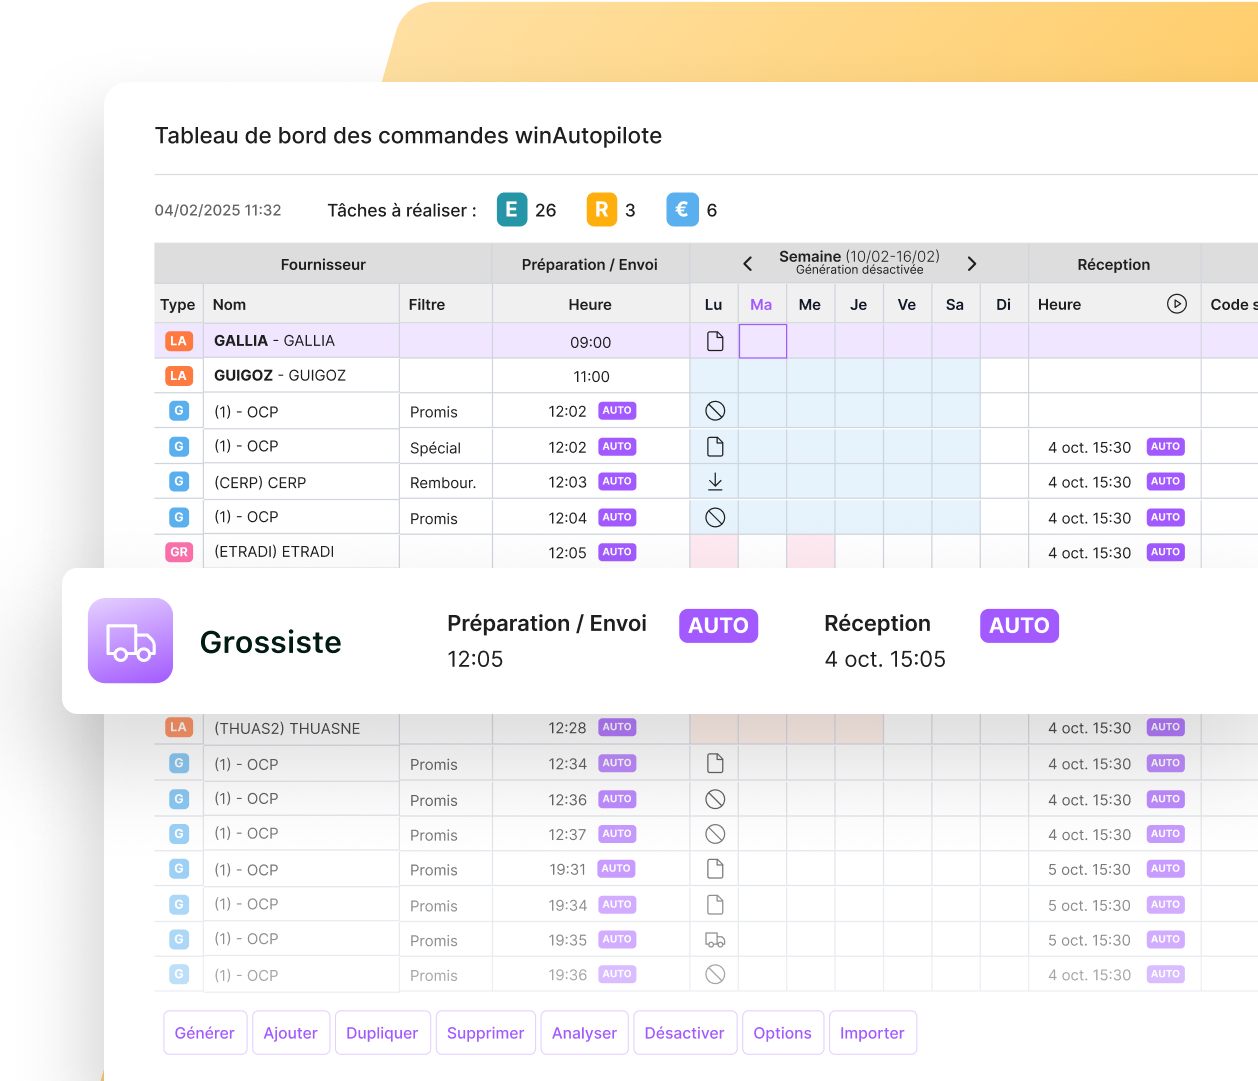Click the blue euro tasks badge
1258x1081 pixels.
point(682,210)
